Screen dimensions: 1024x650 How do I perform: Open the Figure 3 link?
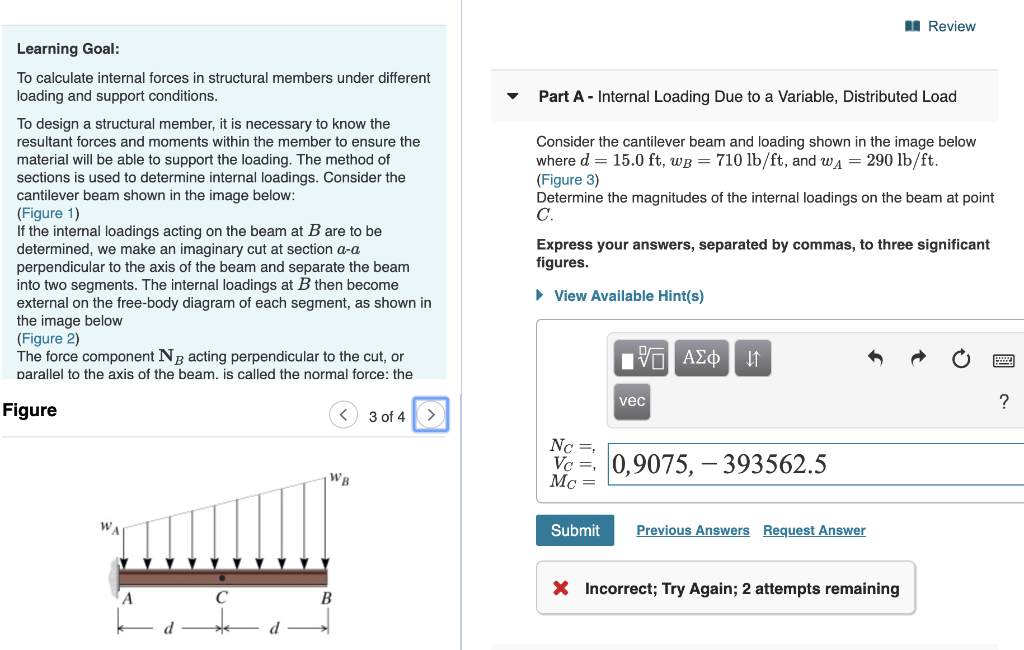(x=567, y=181)
